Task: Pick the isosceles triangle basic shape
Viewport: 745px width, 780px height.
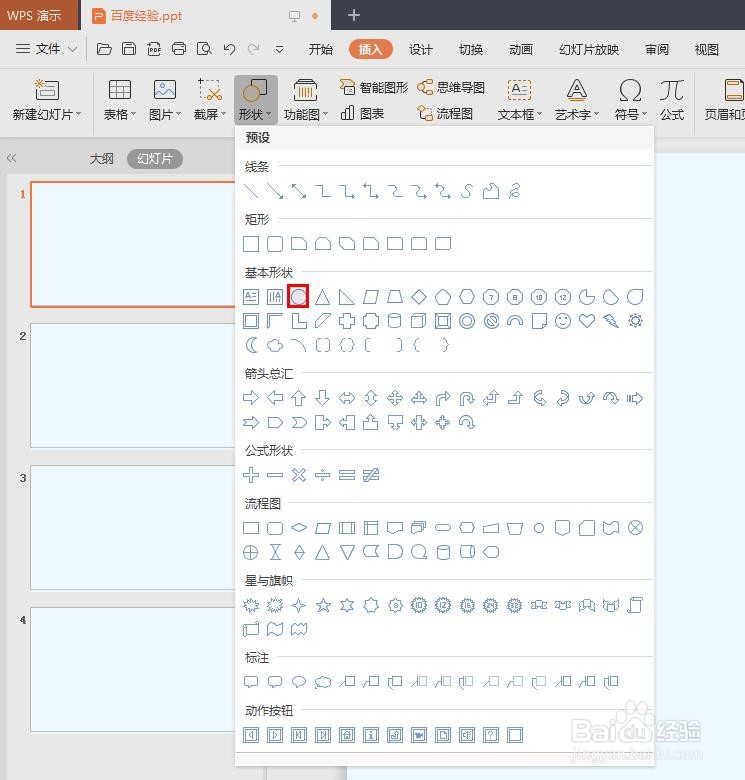Action: pos(322,297)
